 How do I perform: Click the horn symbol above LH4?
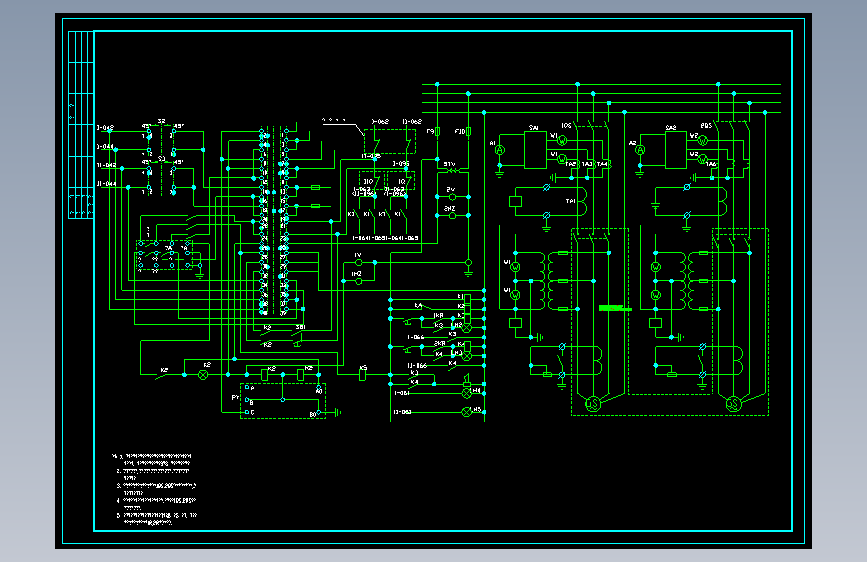[467, 379]
